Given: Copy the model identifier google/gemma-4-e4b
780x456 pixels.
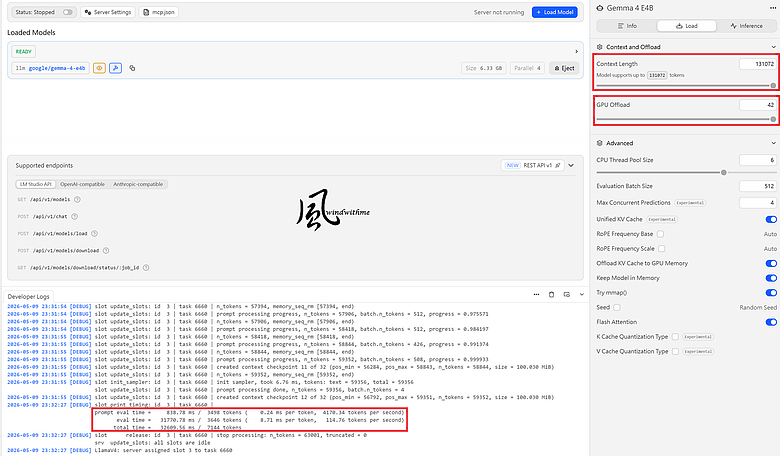Looking at the screenshot, I should [132, 68].
